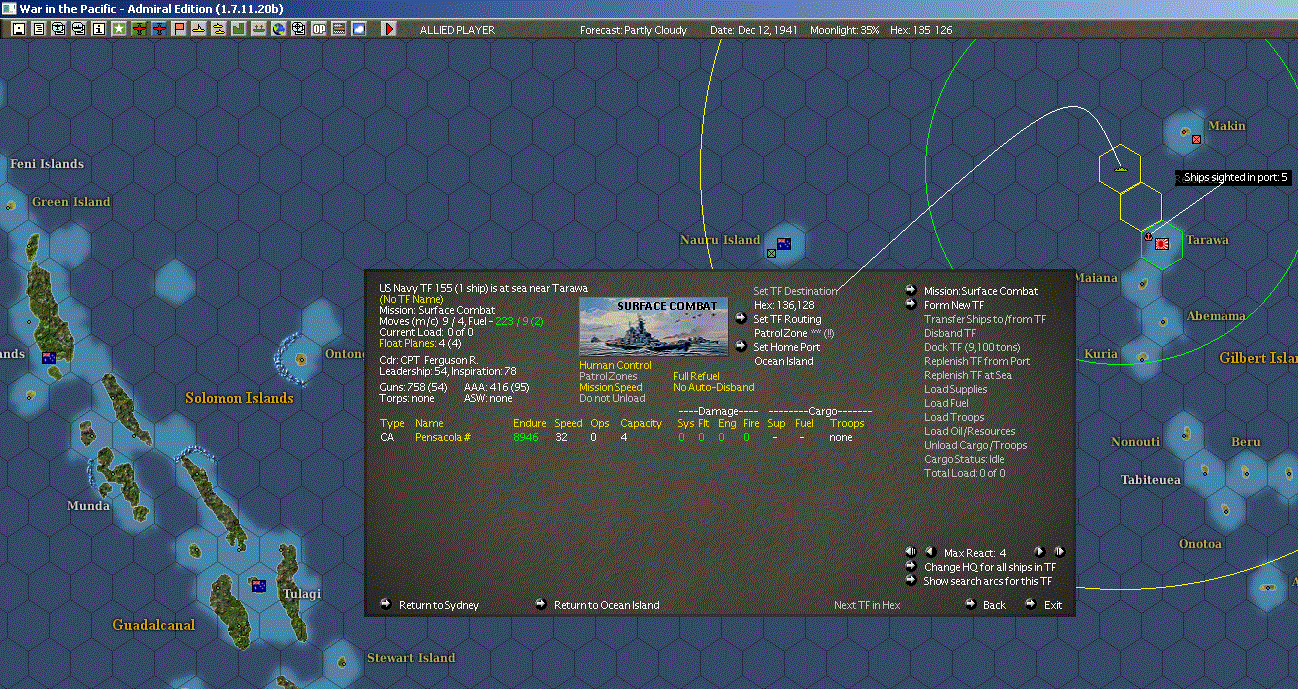Open Change HQ for all ships in TF
The width and height of the screenshot is (1298, 689).
click(990, 567)
